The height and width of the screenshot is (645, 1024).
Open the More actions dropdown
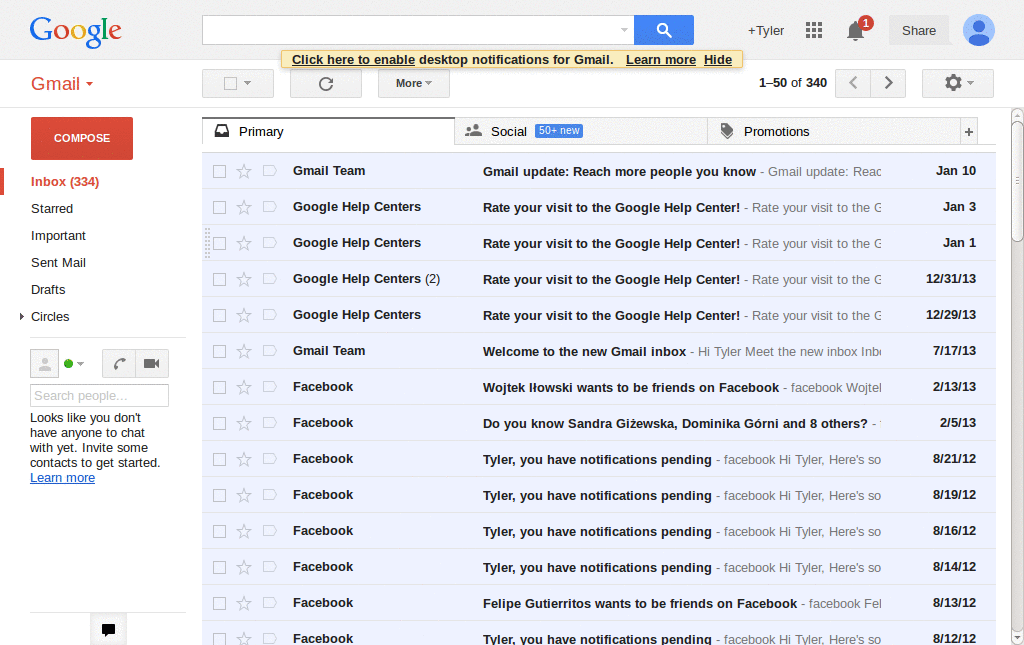coord(413,84)
